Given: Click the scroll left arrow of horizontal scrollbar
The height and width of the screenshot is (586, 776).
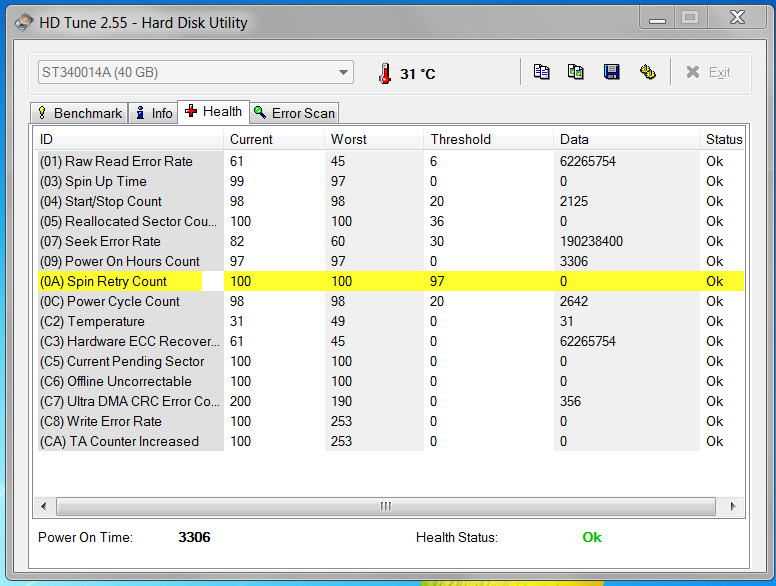Looking at the screenshot, I should click(x=44, y=506).
